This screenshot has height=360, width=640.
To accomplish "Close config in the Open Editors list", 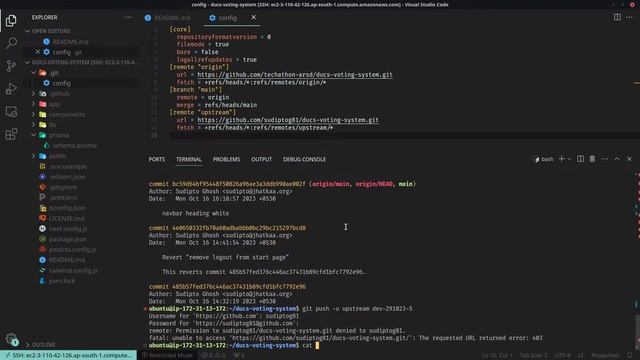I will 38,52.
